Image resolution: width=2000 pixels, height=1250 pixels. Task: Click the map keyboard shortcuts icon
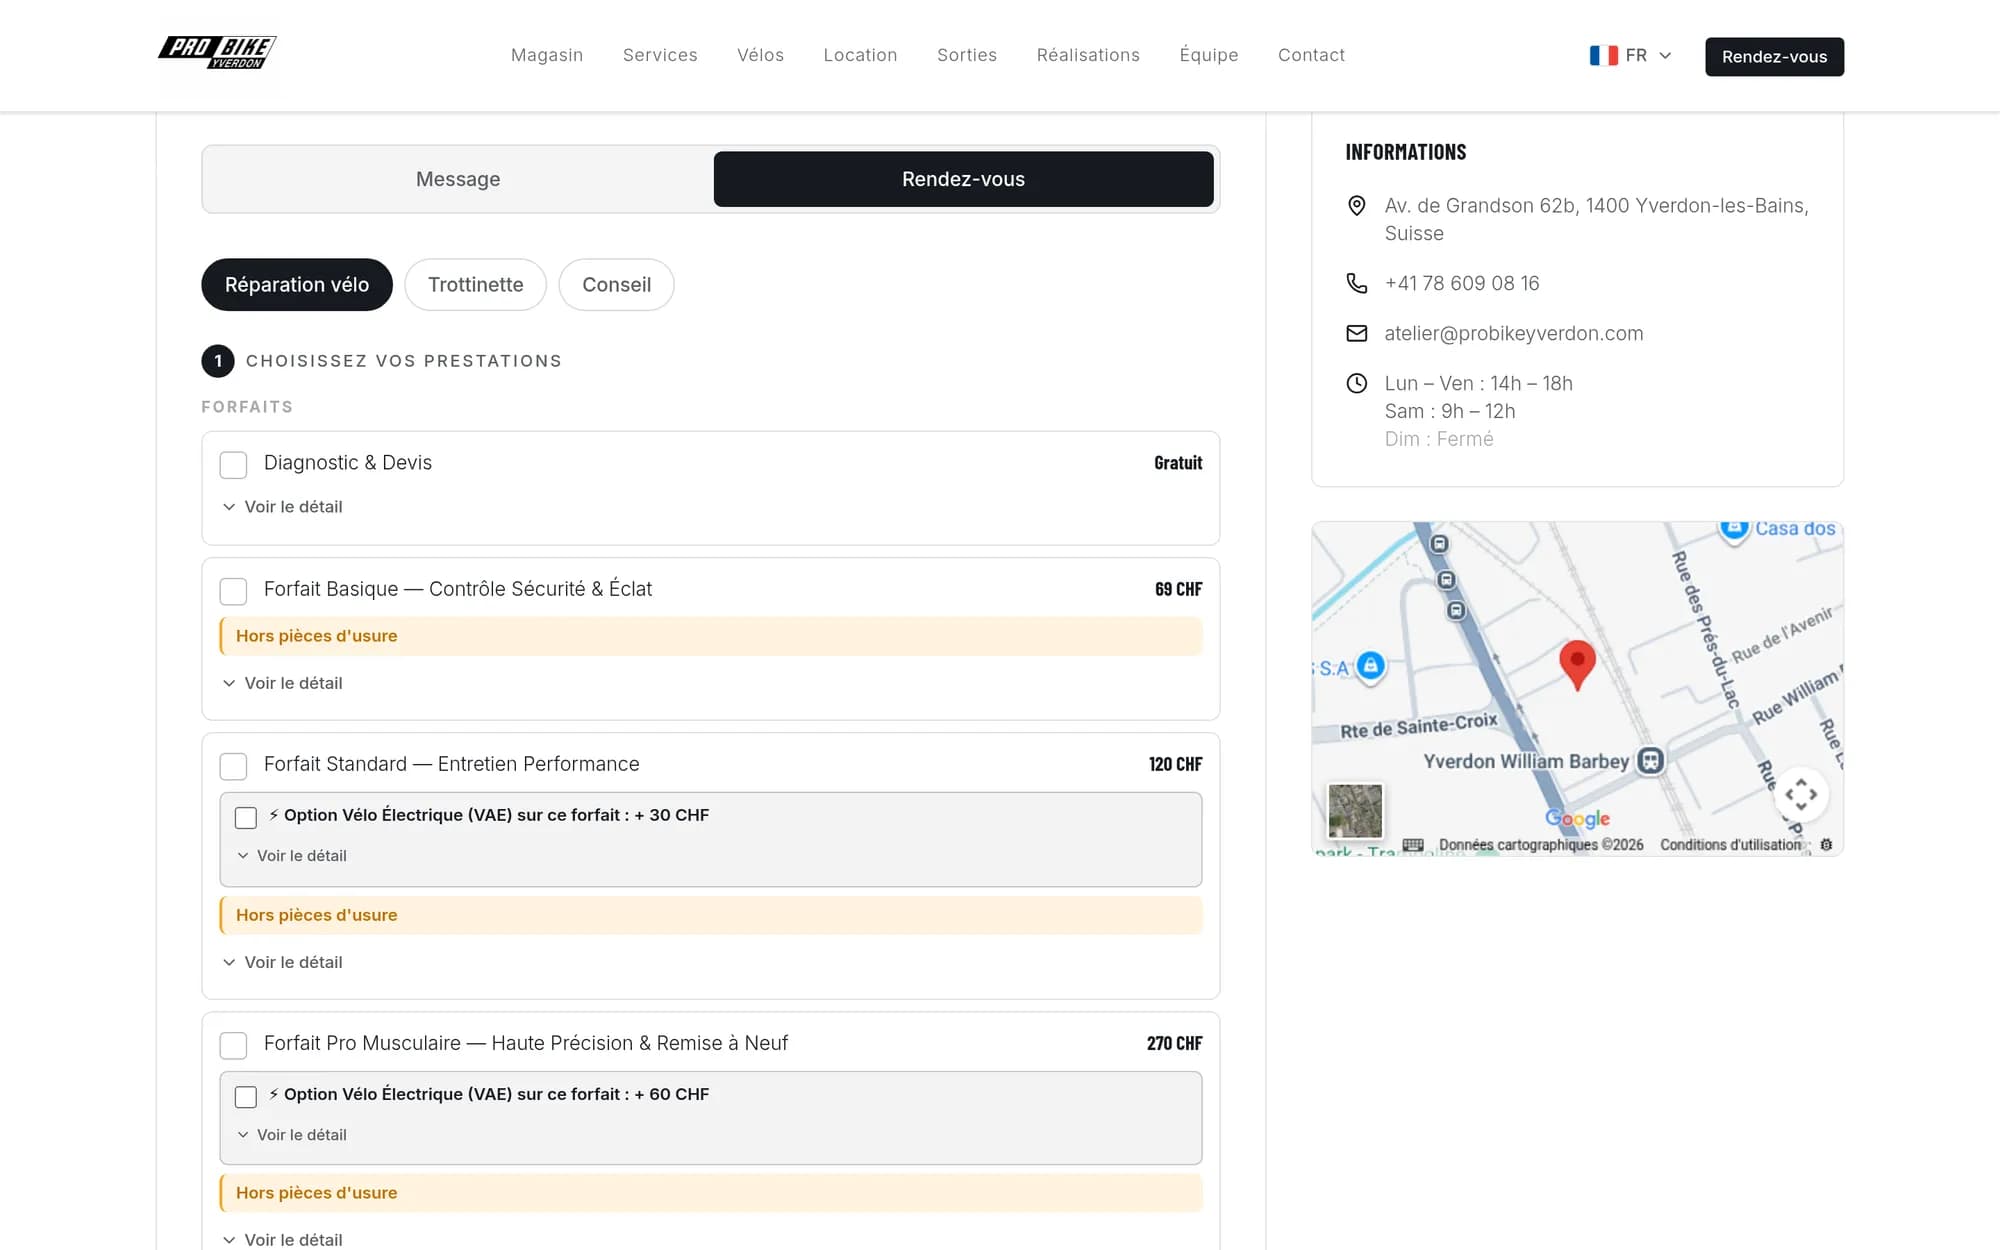point(1412,845)
